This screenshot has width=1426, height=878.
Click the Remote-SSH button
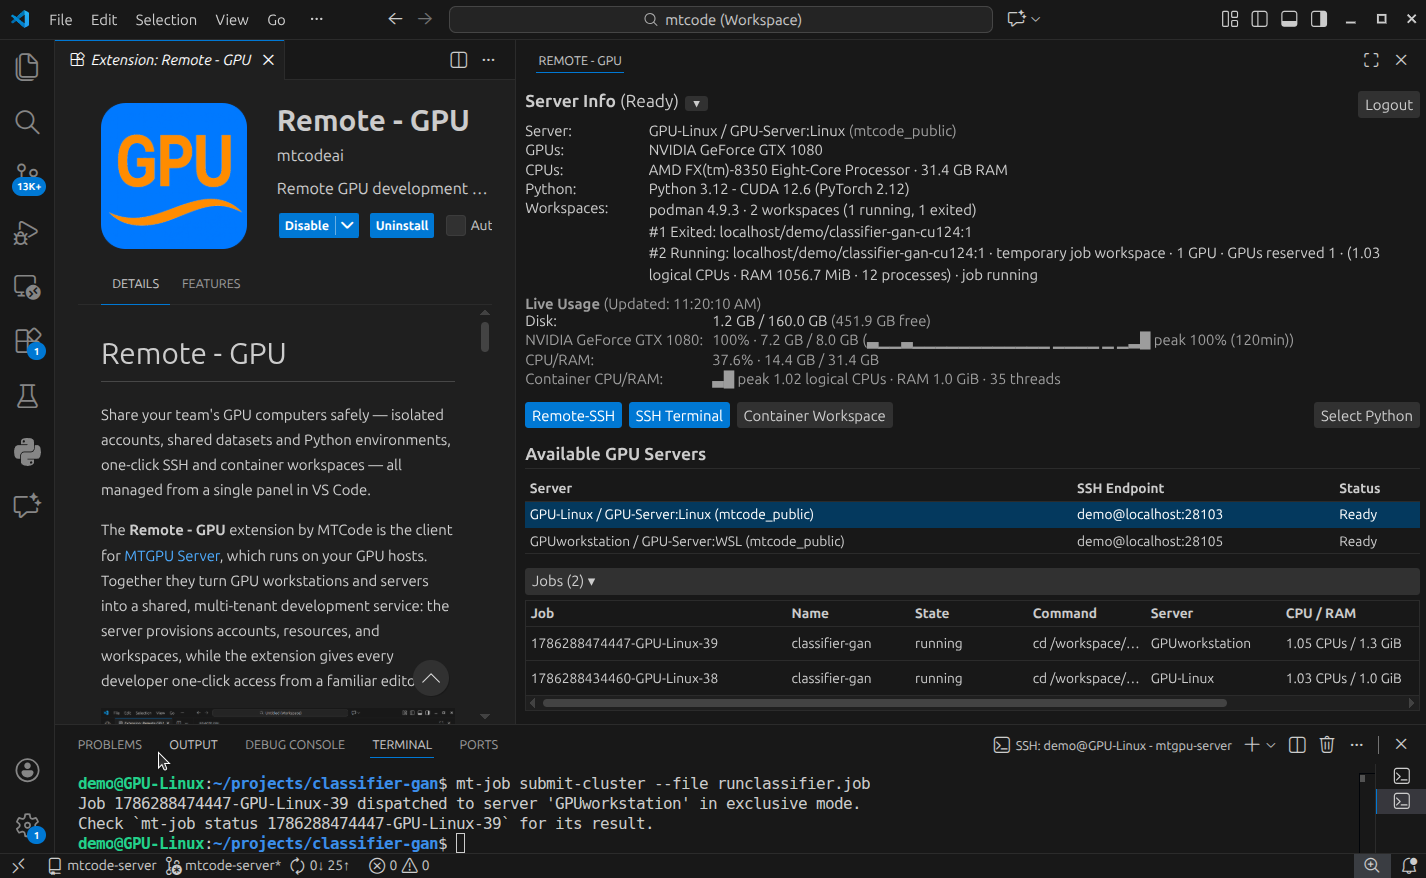(573, 416)
